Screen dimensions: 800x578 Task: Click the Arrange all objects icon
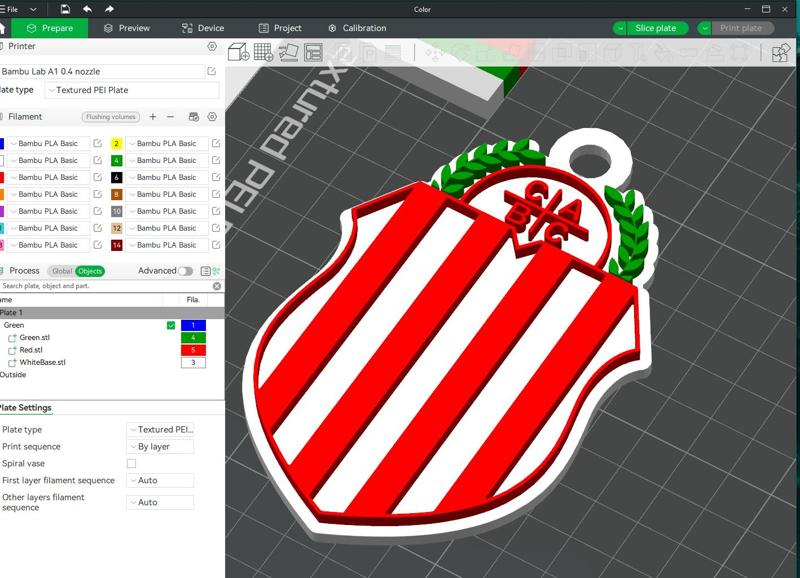click(313, 52)
